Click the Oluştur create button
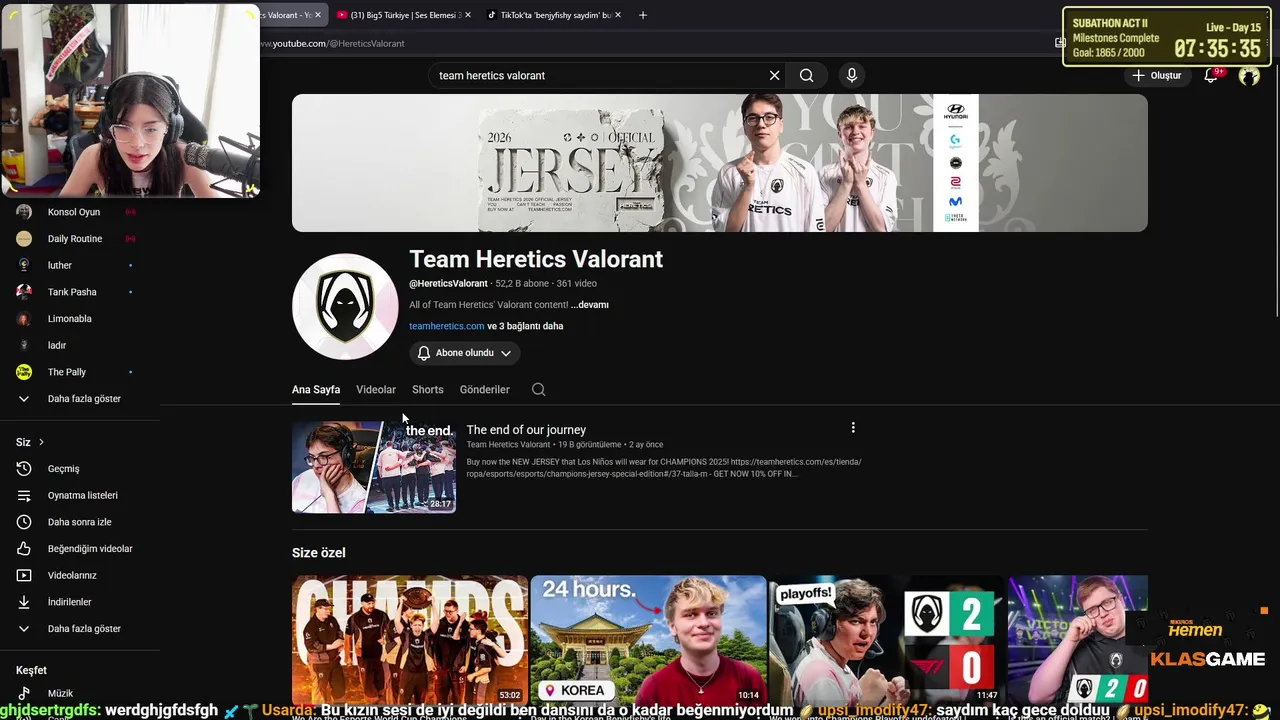 (1156, 75)
